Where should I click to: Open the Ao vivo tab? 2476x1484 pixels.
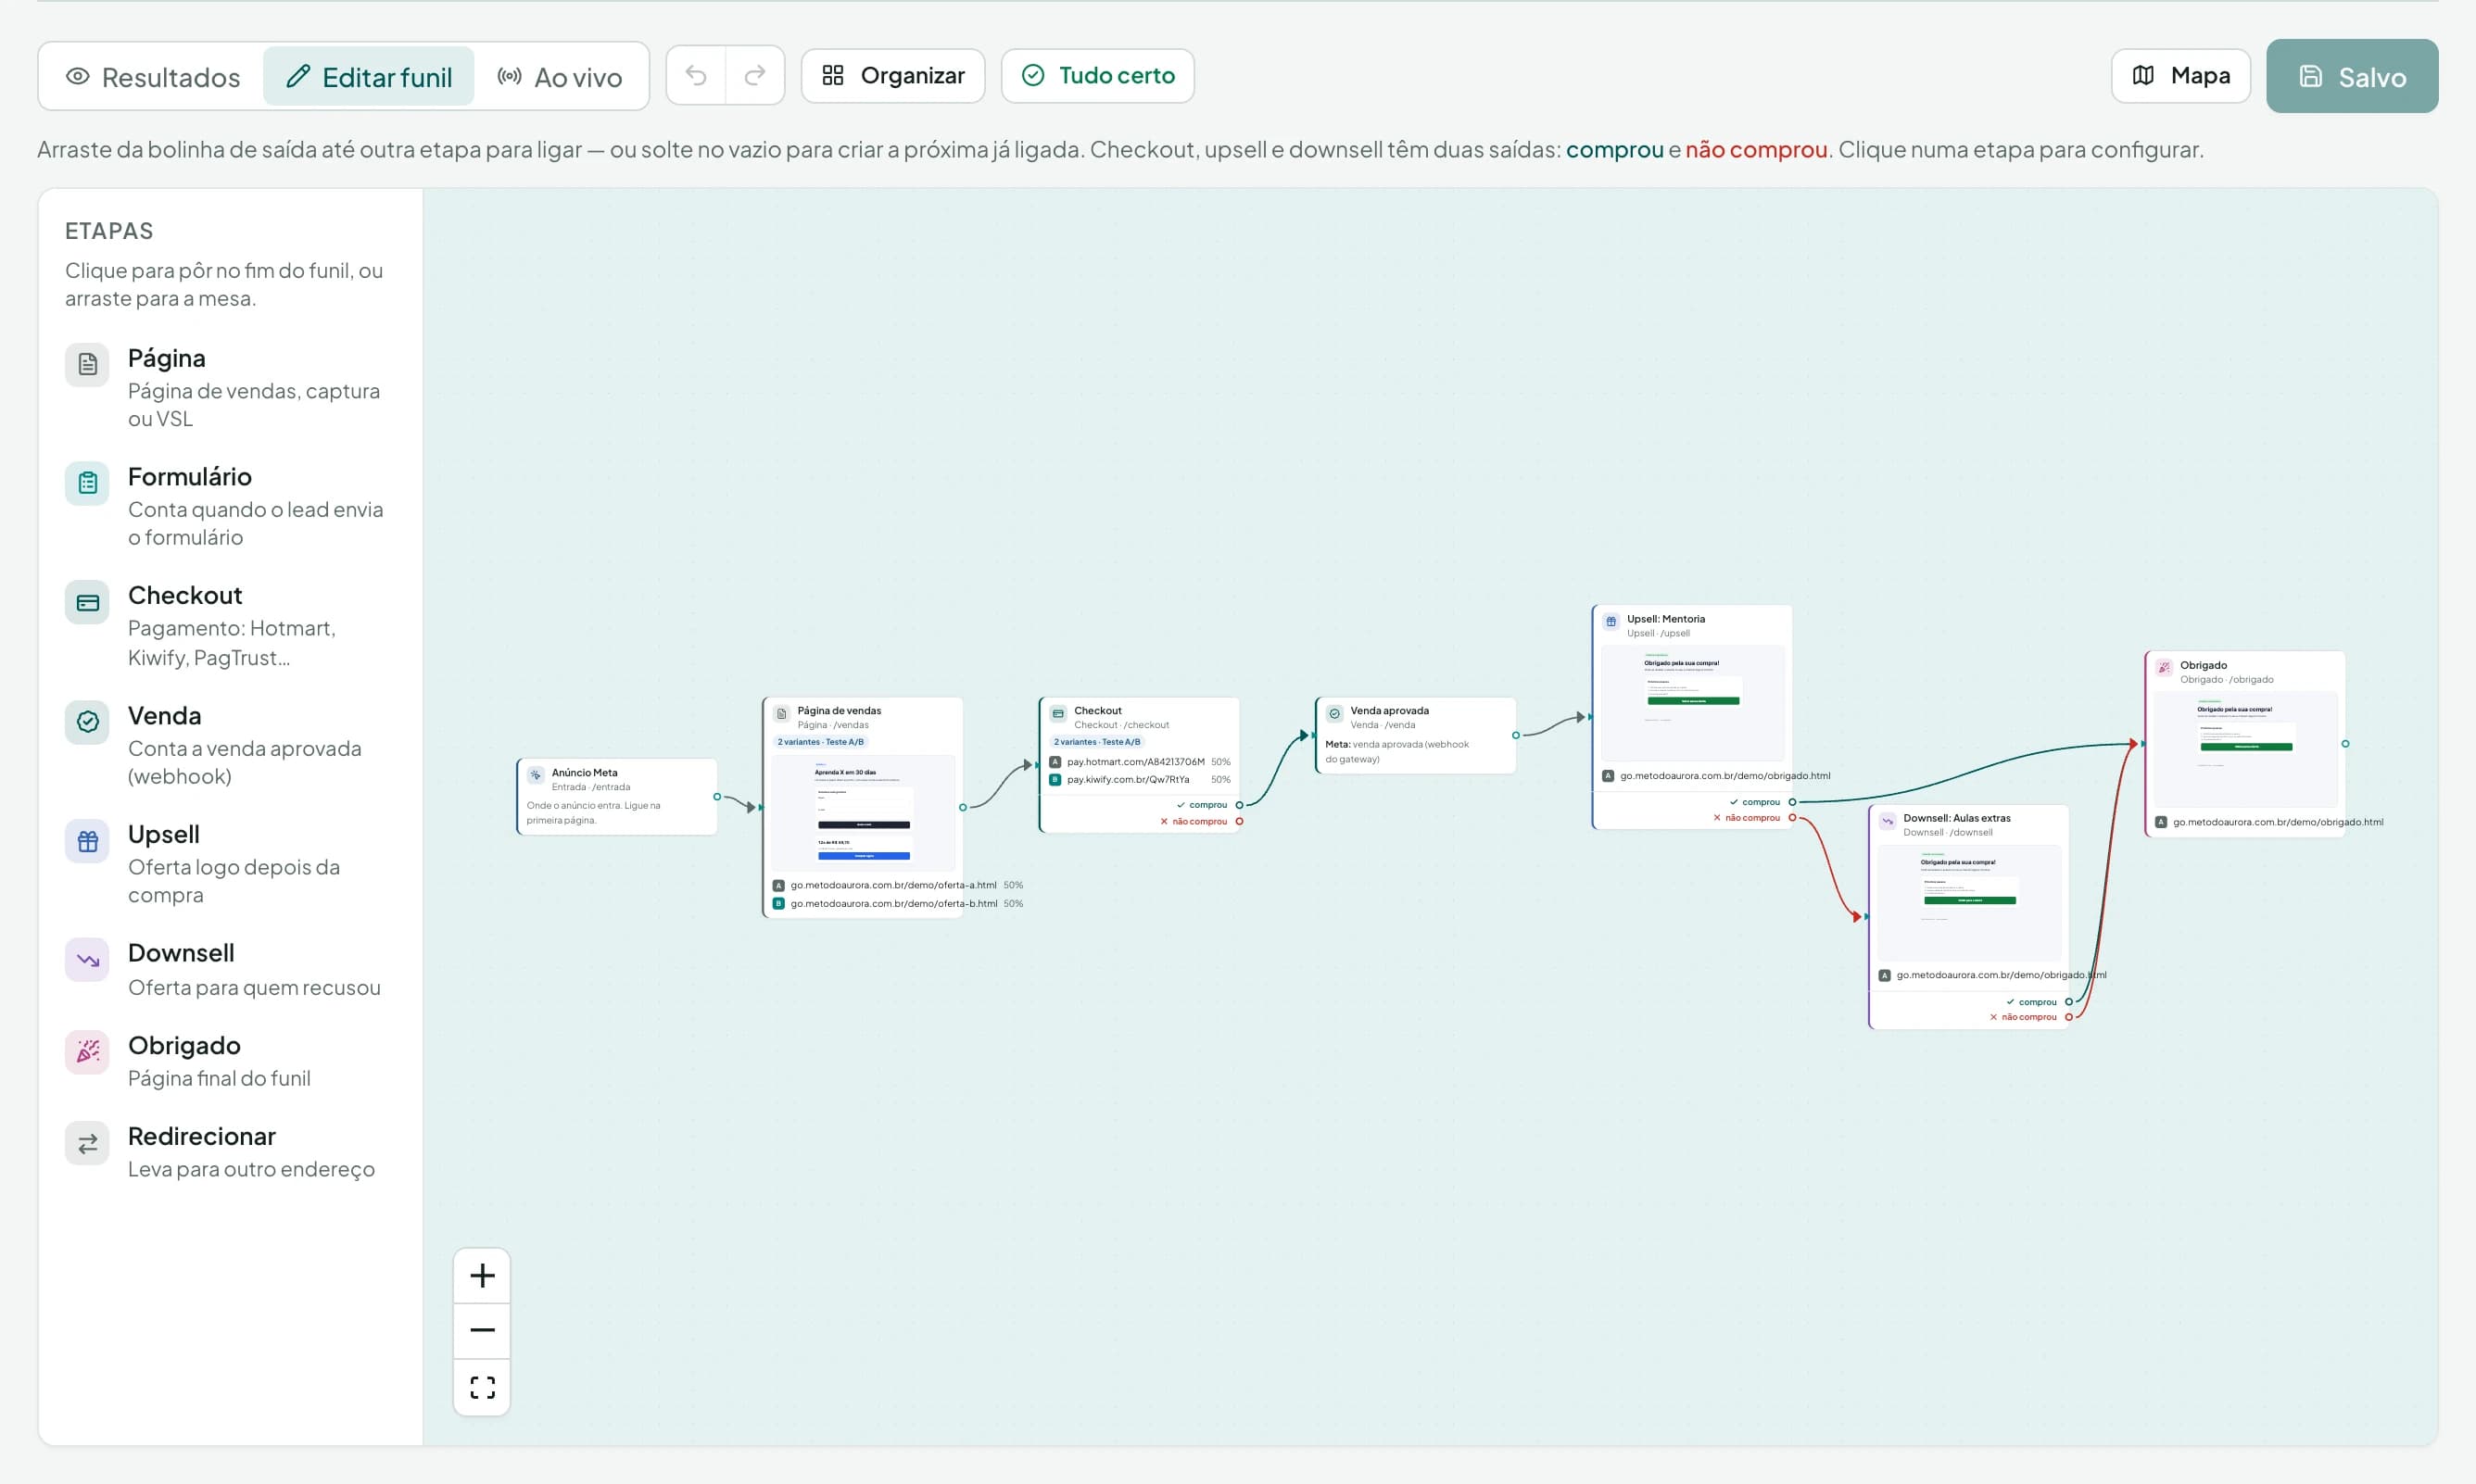(x=560, y=77)
